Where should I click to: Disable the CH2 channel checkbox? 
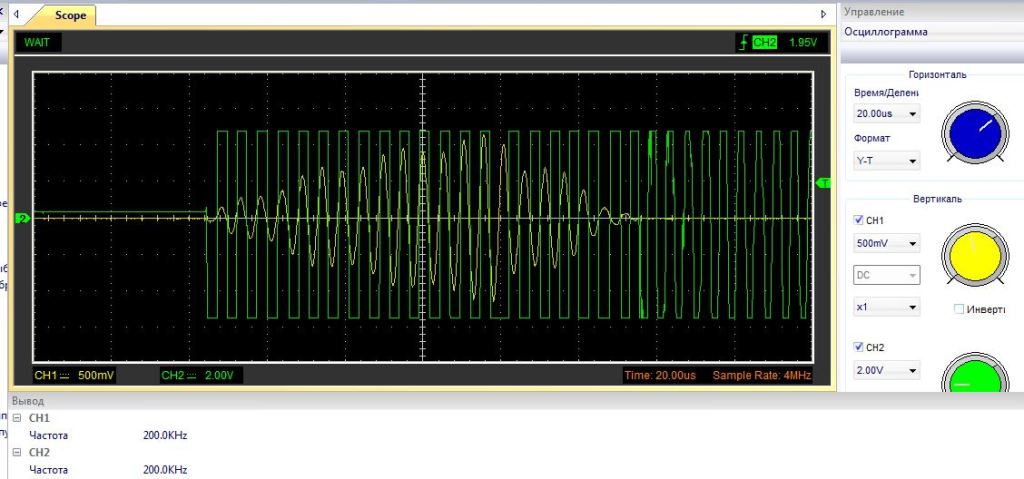coord(859,347)
